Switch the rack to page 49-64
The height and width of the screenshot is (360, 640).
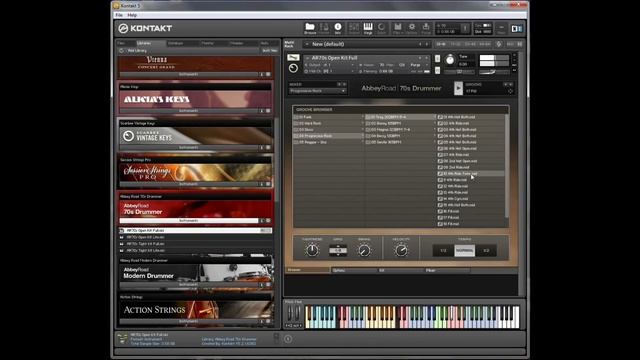point(485,44)
